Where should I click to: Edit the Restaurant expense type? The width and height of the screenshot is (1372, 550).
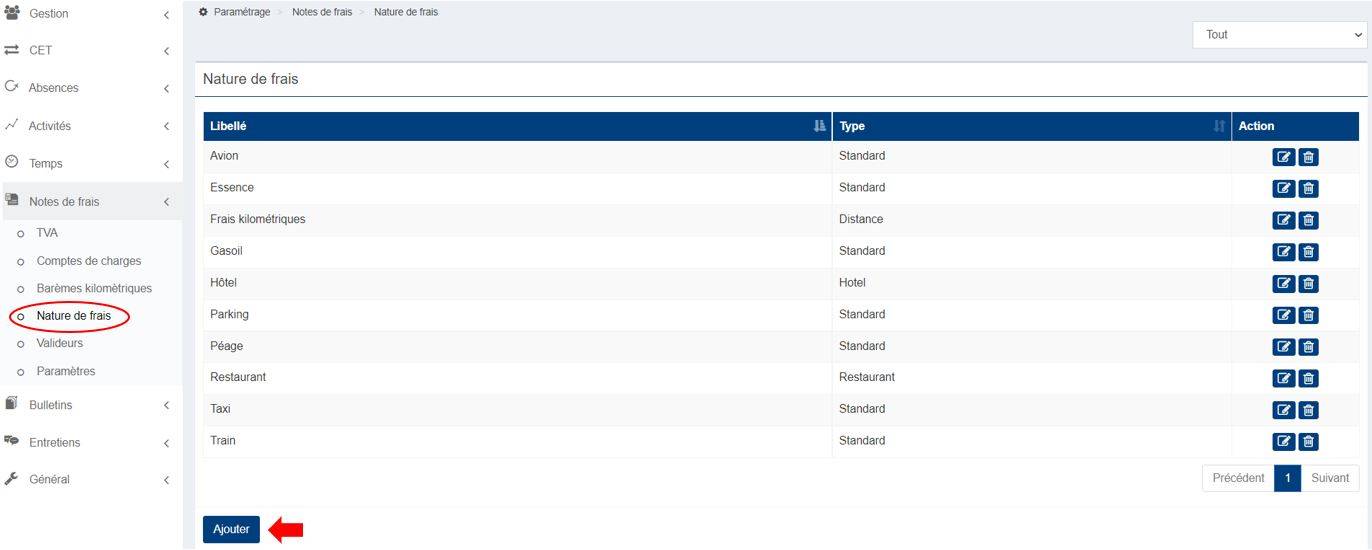tap(1283, 378)
